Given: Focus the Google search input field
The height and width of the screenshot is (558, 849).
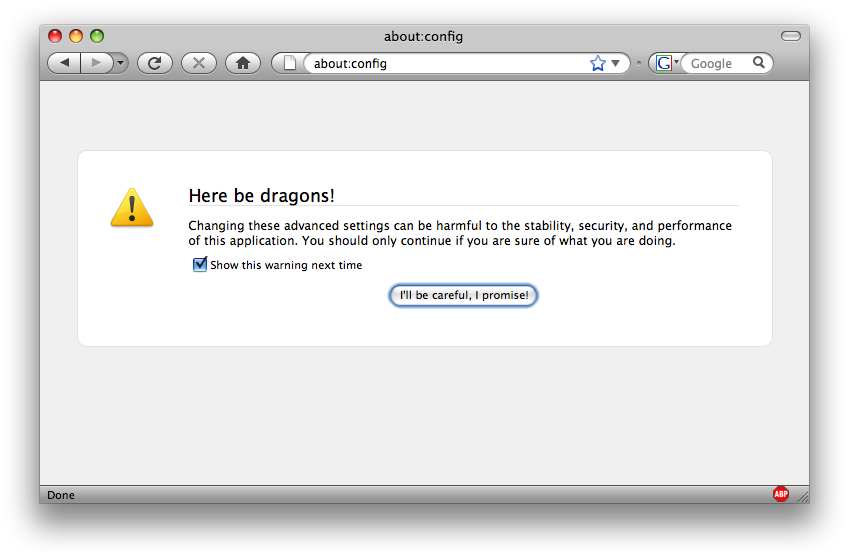Looking at the screenshot, I should coord(715,63).
